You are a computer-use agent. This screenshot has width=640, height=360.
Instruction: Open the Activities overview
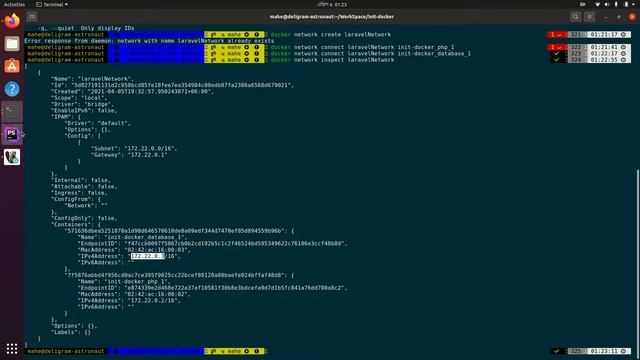(14, 4)
